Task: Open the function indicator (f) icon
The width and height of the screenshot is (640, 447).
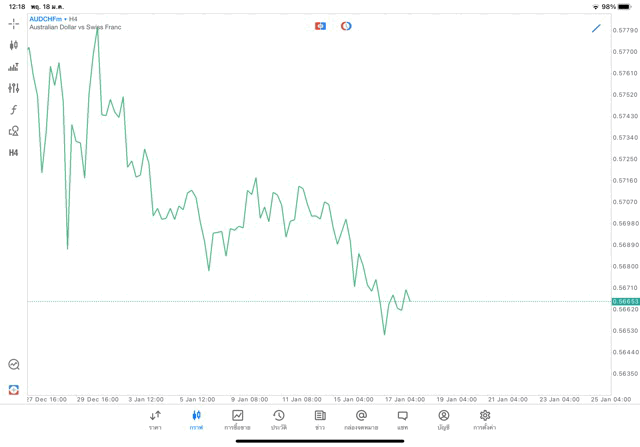Action: [13, 110]
